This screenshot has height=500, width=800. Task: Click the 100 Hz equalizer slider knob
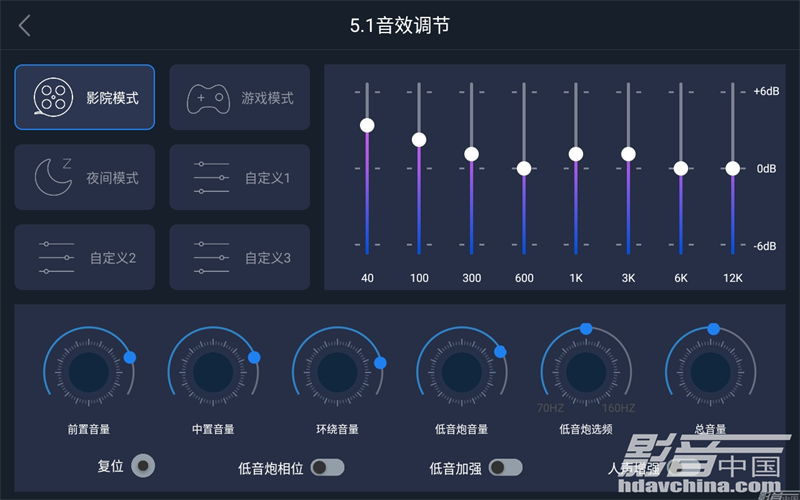(x=419, y=139)
